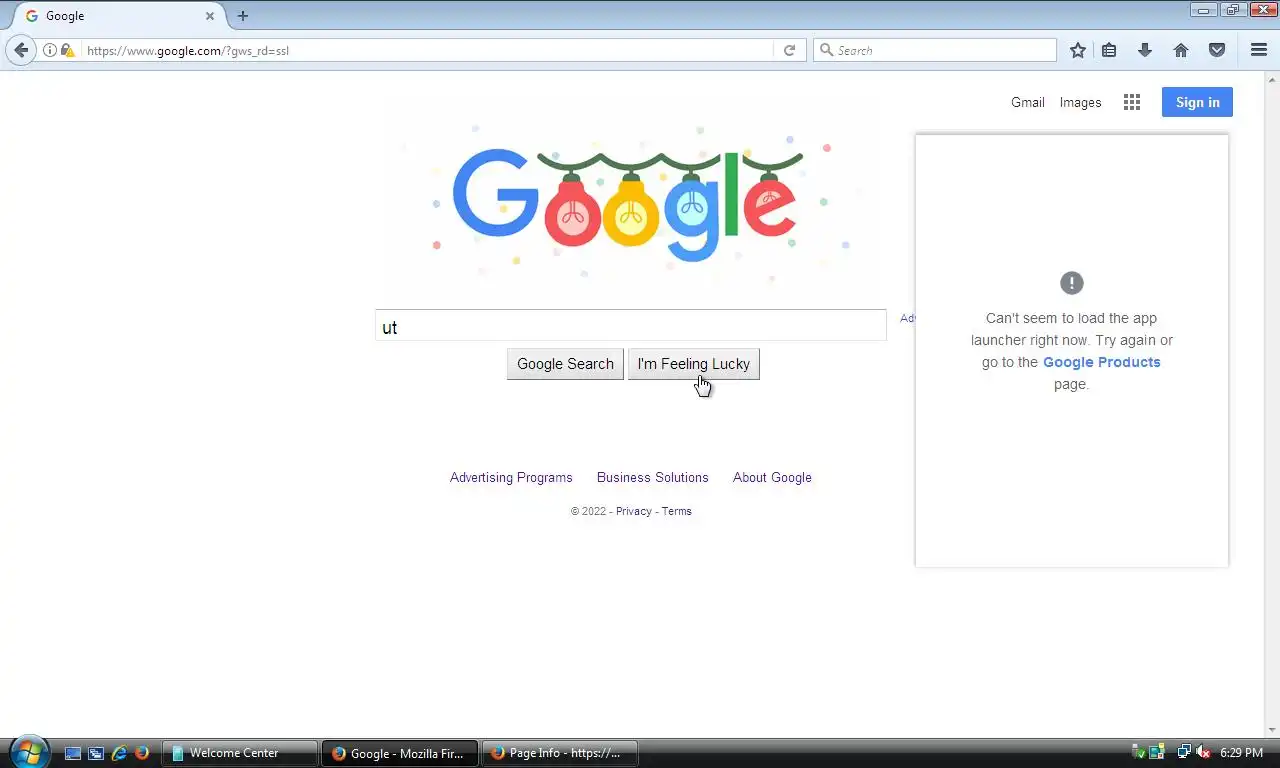Launch Firefox from quick launch
The image size is (1280, 768).
[x=142, y=753]
